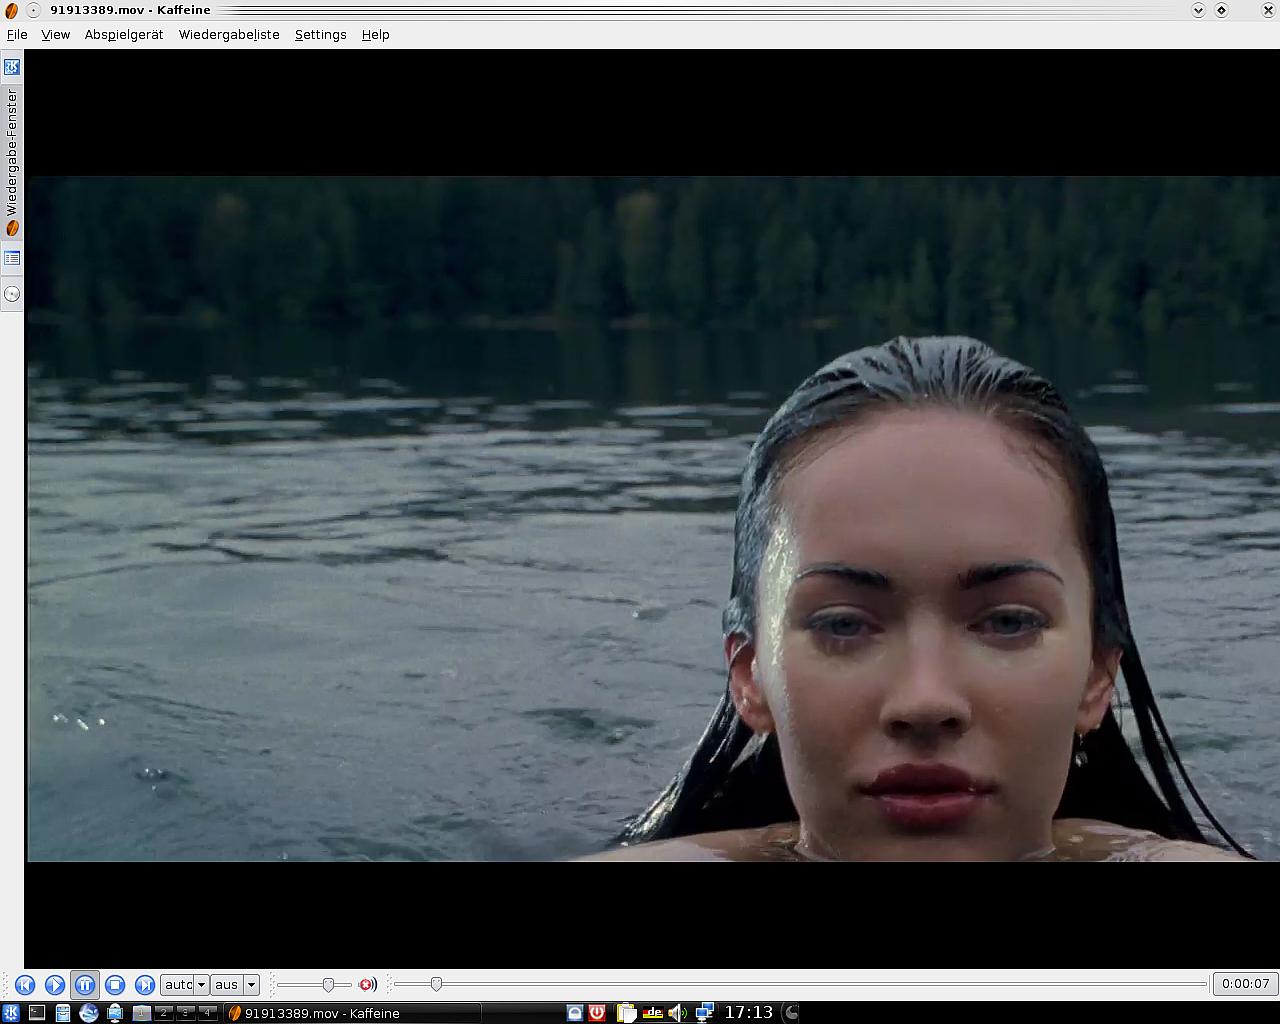Viewport: 1280px width, 1024px height.
Task: Open the playlist sidebar tab icon
Action: point(12,259)
